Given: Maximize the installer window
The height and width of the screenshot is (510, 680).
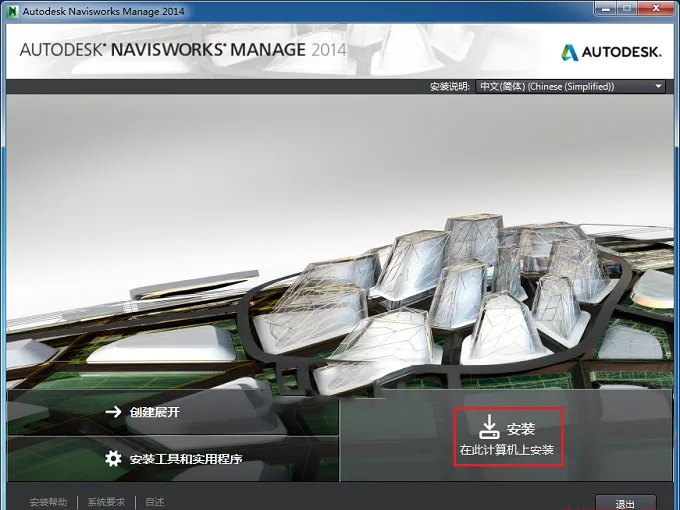Looking at the screenshot, I should coord(627,9).
